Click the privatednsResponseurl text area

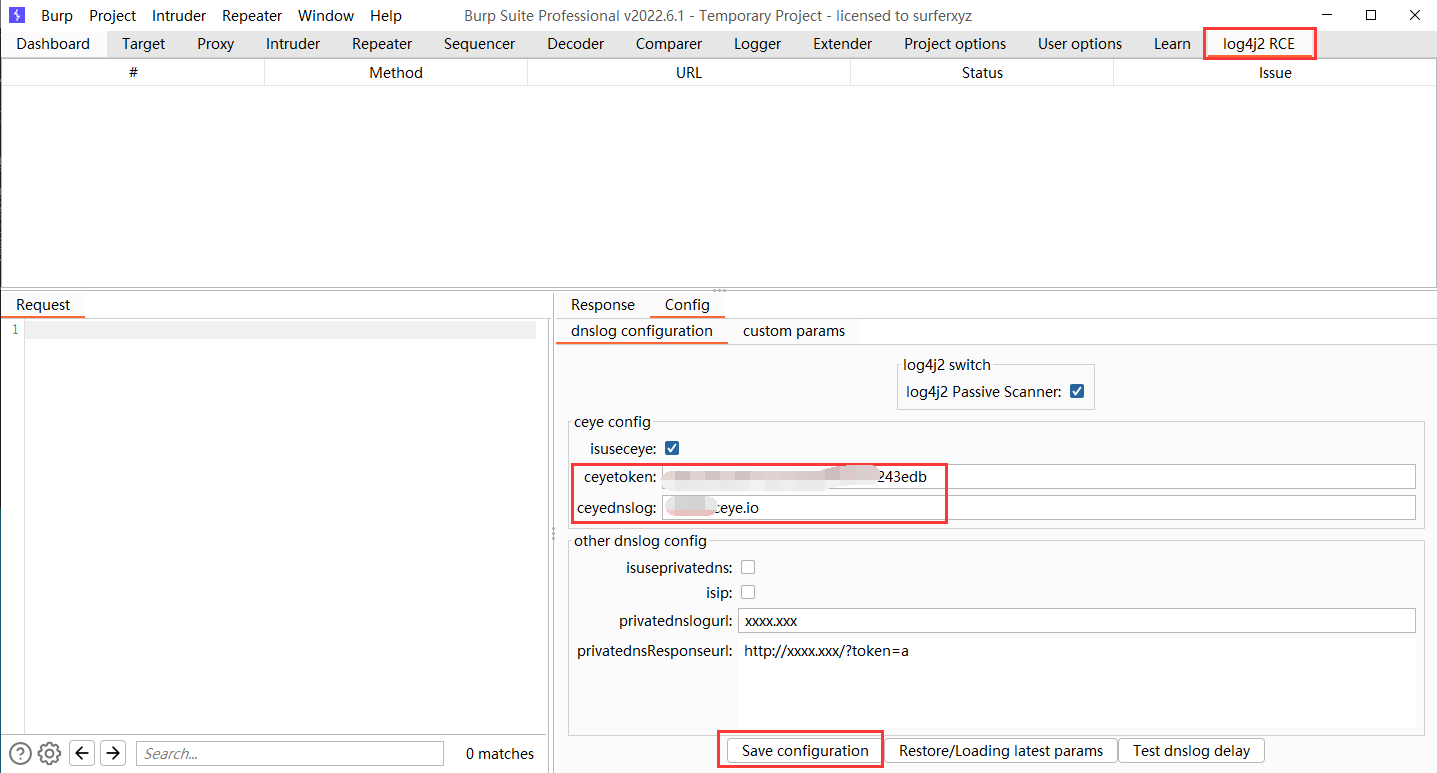click(x=1077, y=685)
